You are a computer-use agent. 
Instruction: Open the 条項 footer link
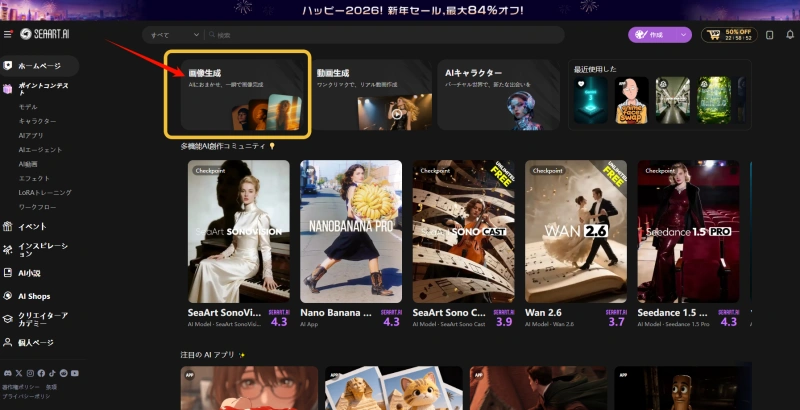tap(52, 387)
